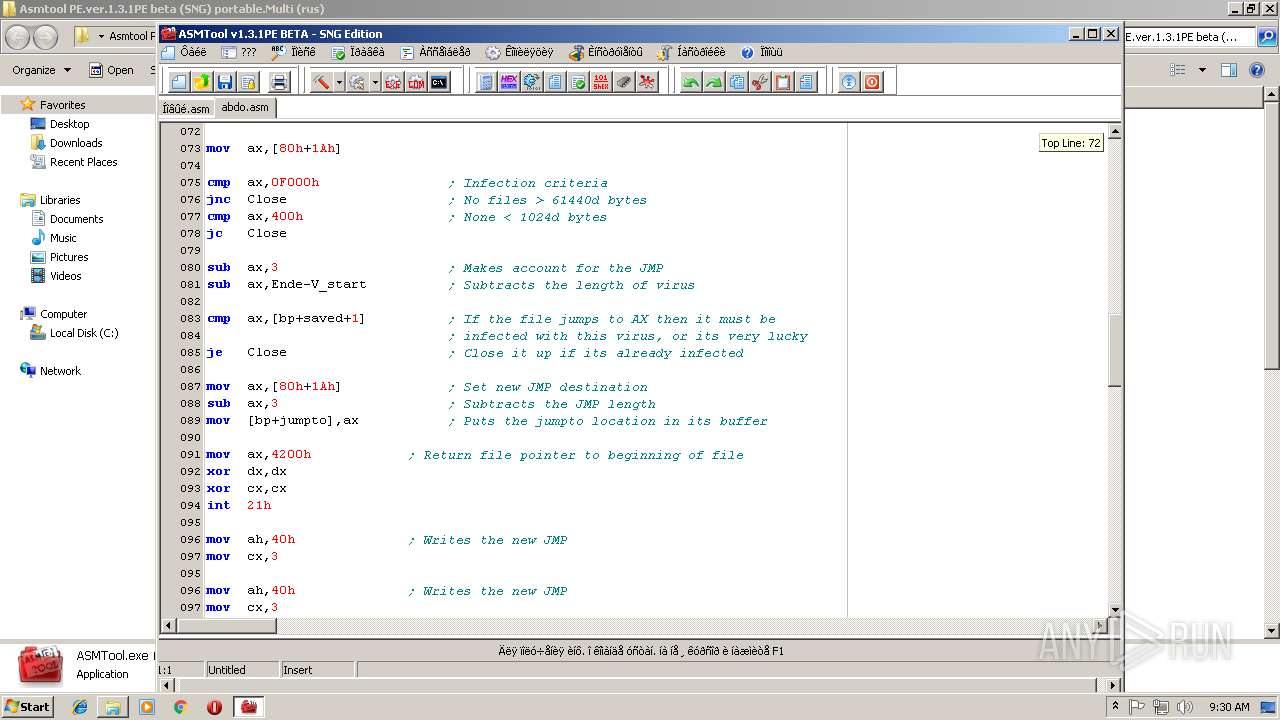Screen dimensions: 1280x720
Task: Open Music library in sidebar
Action: click(63, 238)
